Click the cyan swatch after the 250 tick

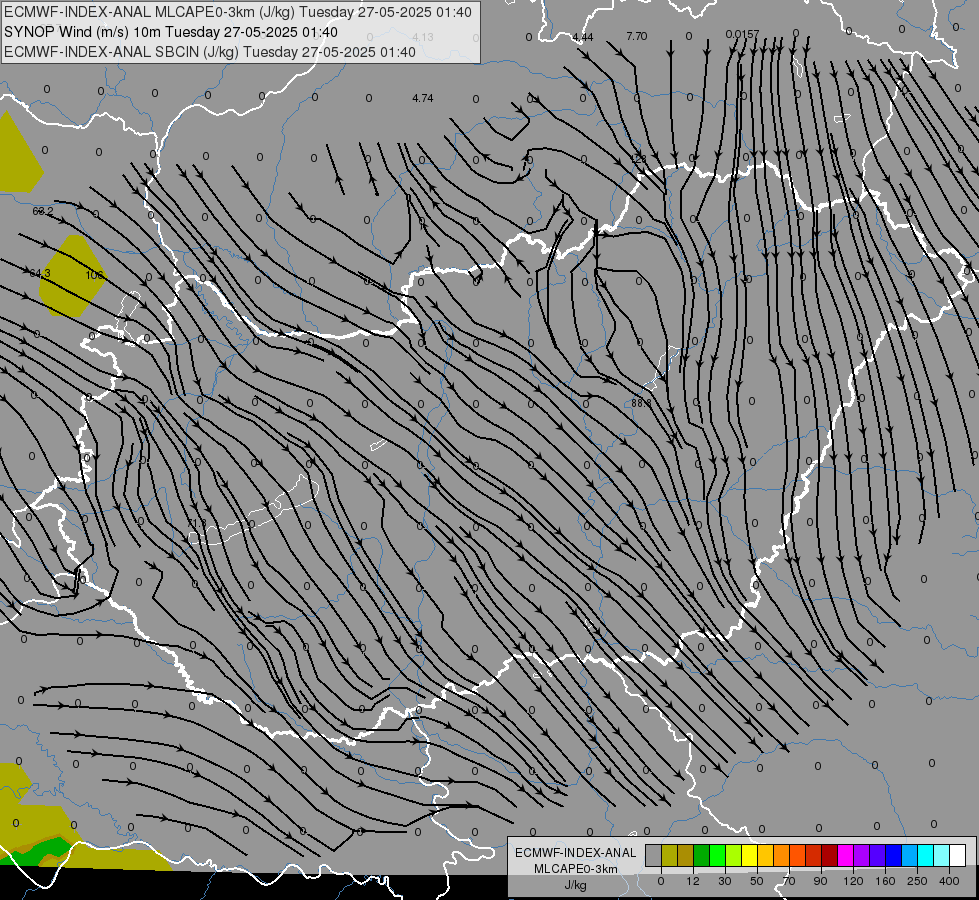tap(926, 855)
